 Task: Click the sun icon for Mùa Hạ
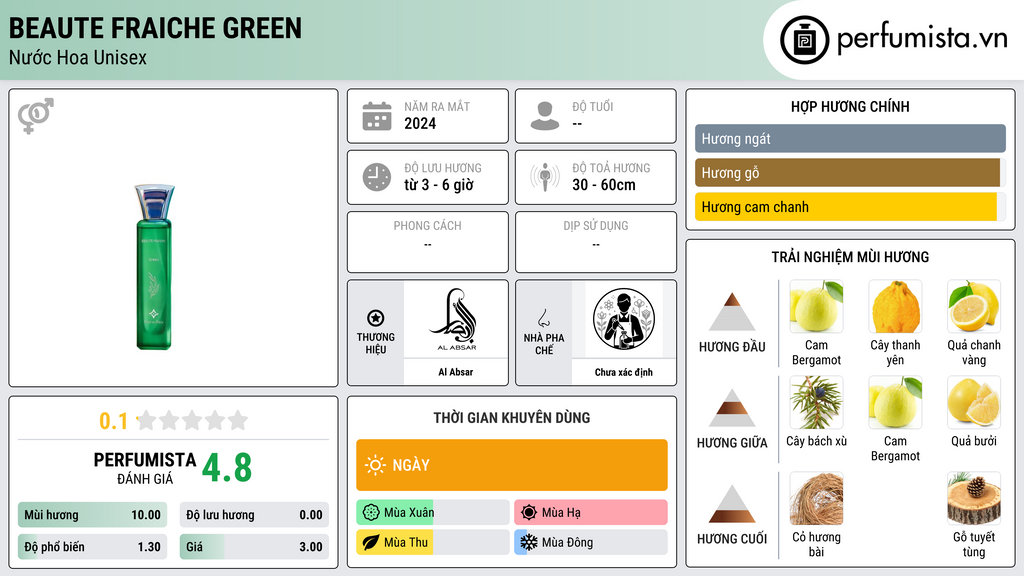[529, 513]
